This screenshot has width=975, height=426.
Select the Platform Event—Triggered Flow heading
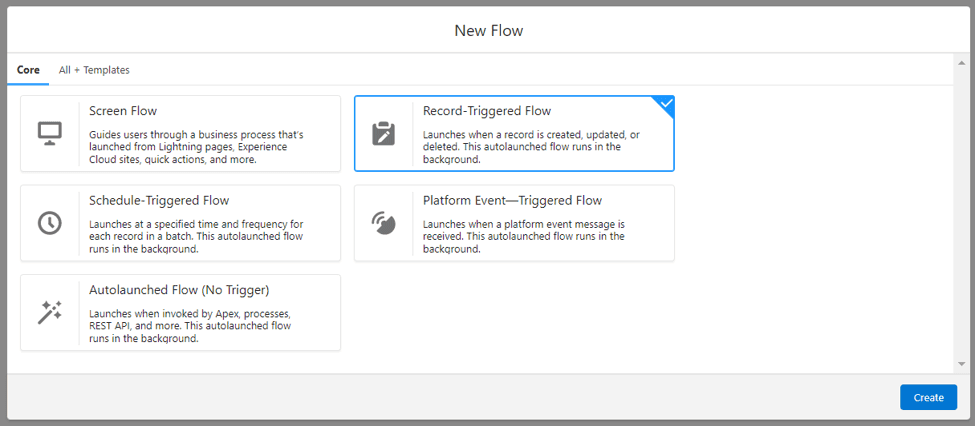512,201
